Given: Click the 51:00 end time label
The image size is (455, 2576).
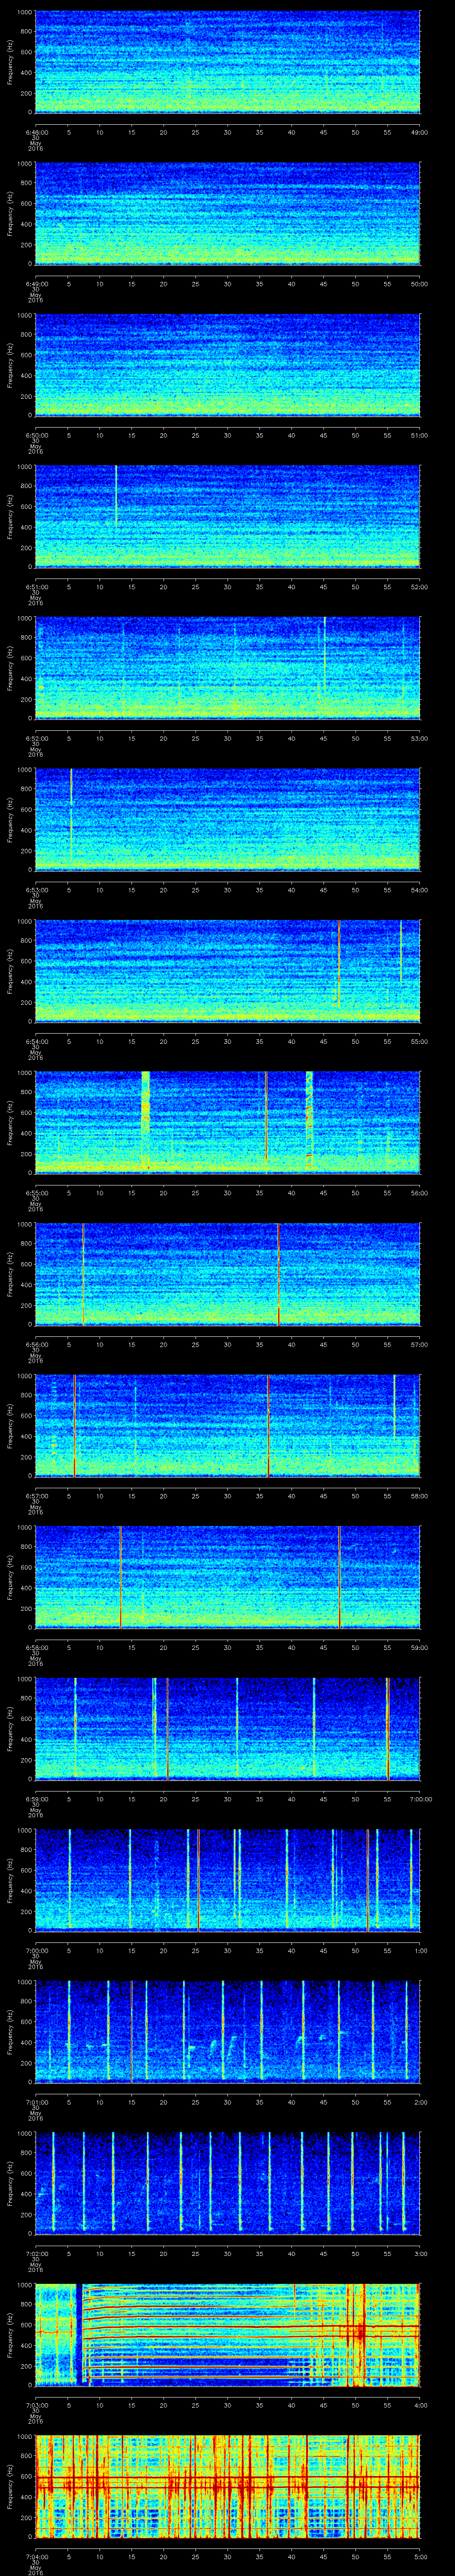Looking at the screenshot, I should tap(420, 435).
